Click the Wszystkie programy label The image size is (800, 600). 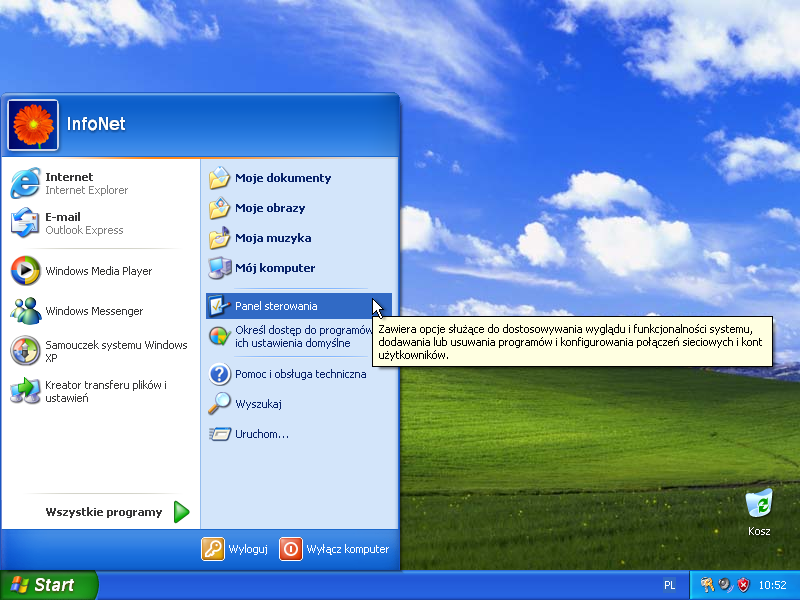point(104,512)
